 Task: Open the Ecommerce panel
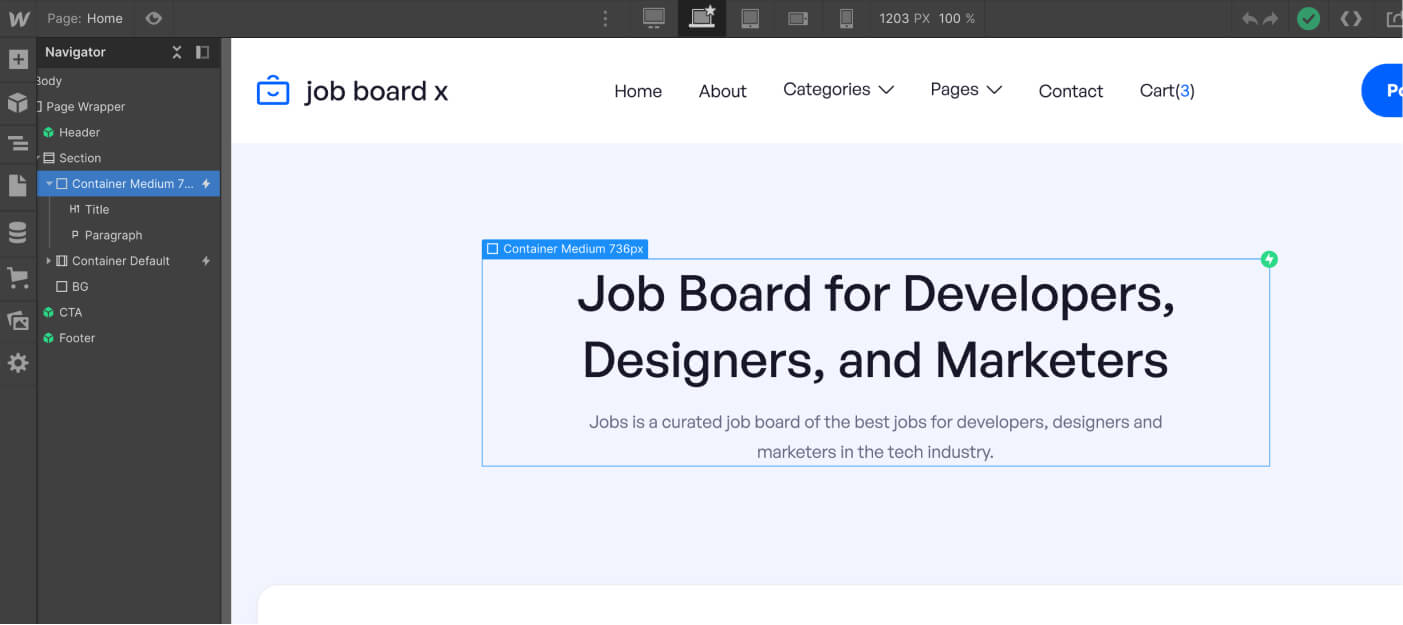point(18,278)
